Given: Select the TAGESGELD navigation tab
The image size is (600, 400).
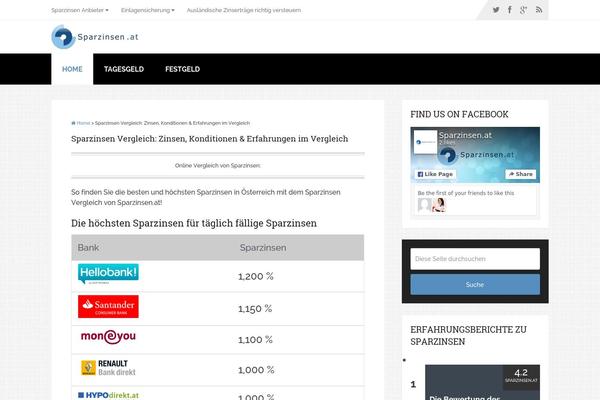Looking at the screenshot, I should (124, 69).
